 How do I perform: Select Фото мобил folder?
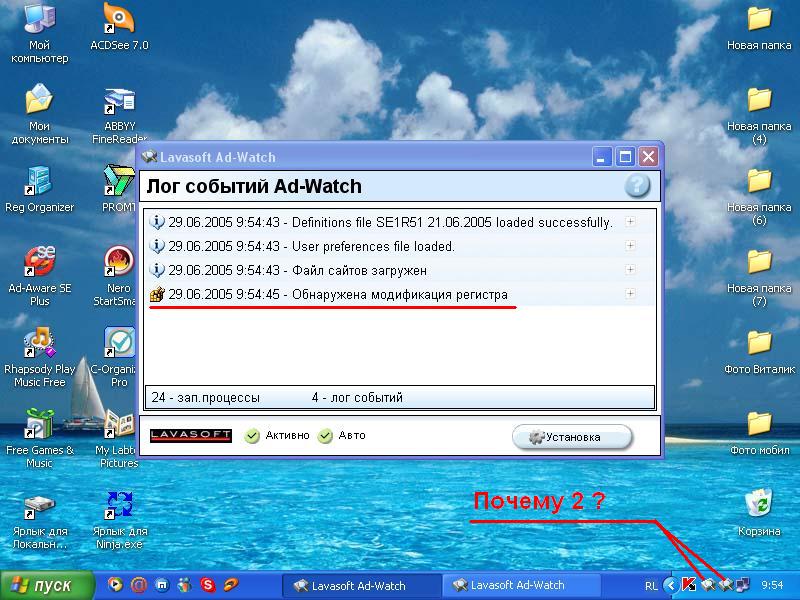(759, 434)
